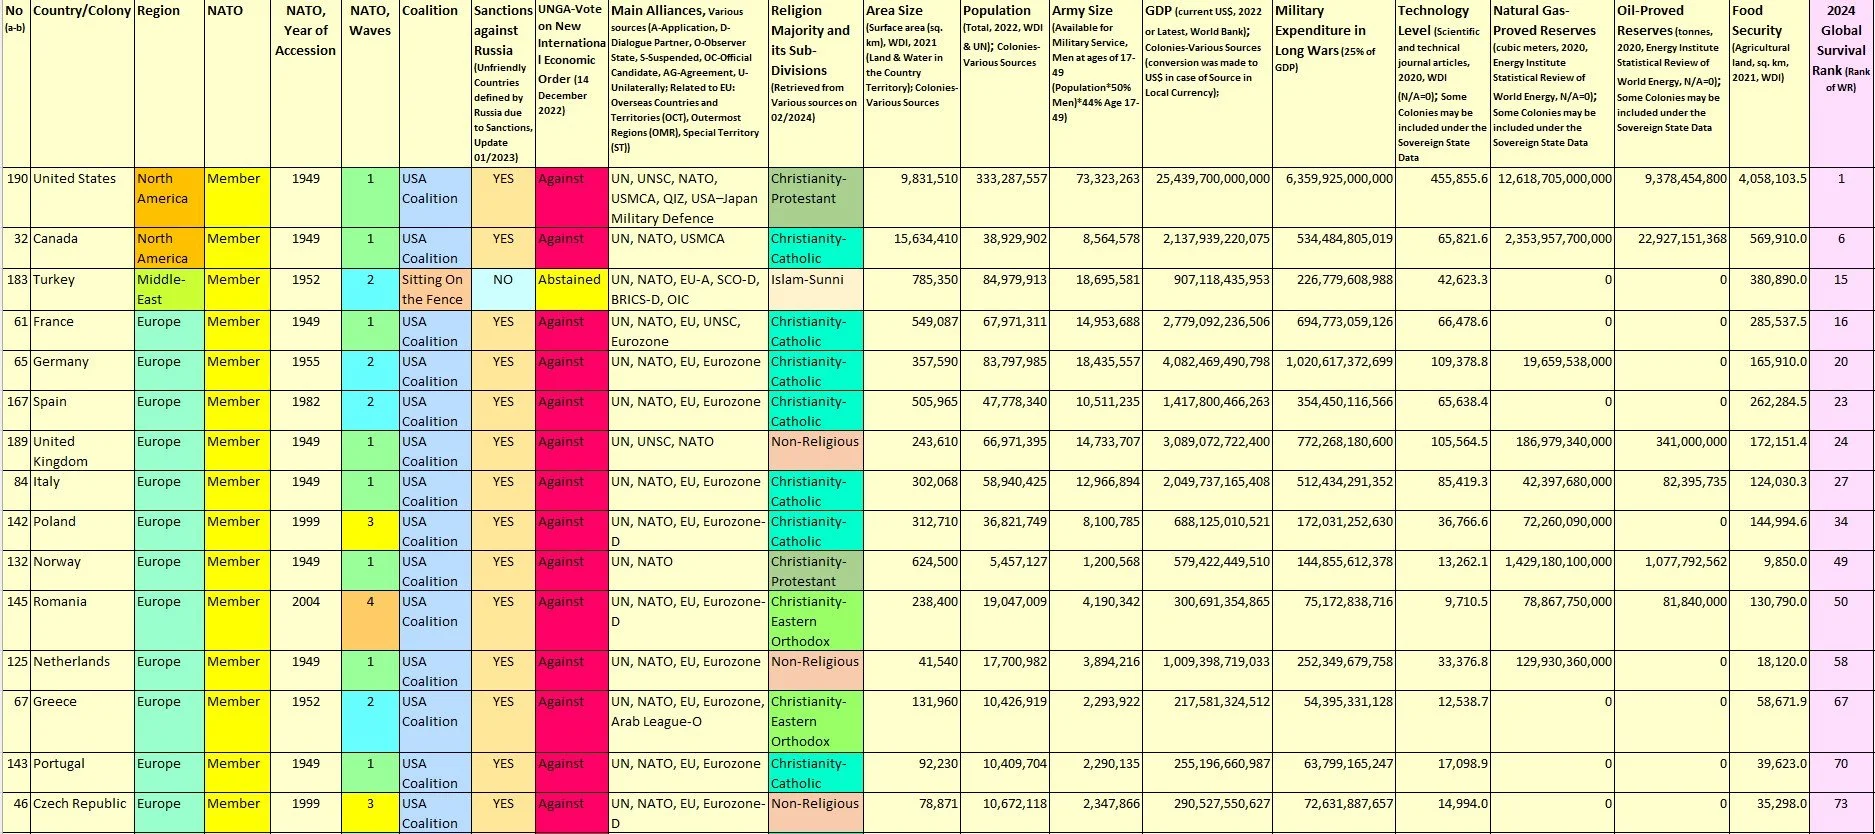This screenshot has width=1875, height=834.
Task: Click the Romania country cell
Action: 82,621
